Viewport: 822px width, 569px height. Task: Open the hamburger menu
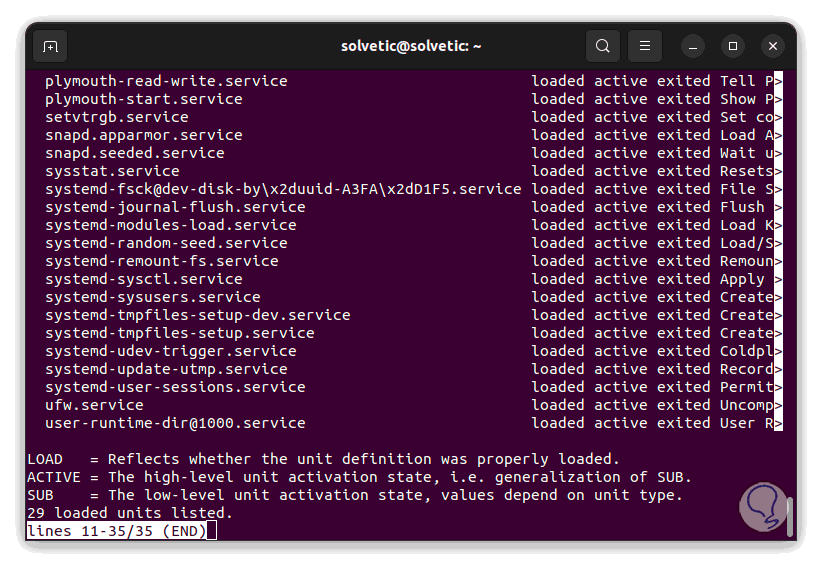(645, 46)
